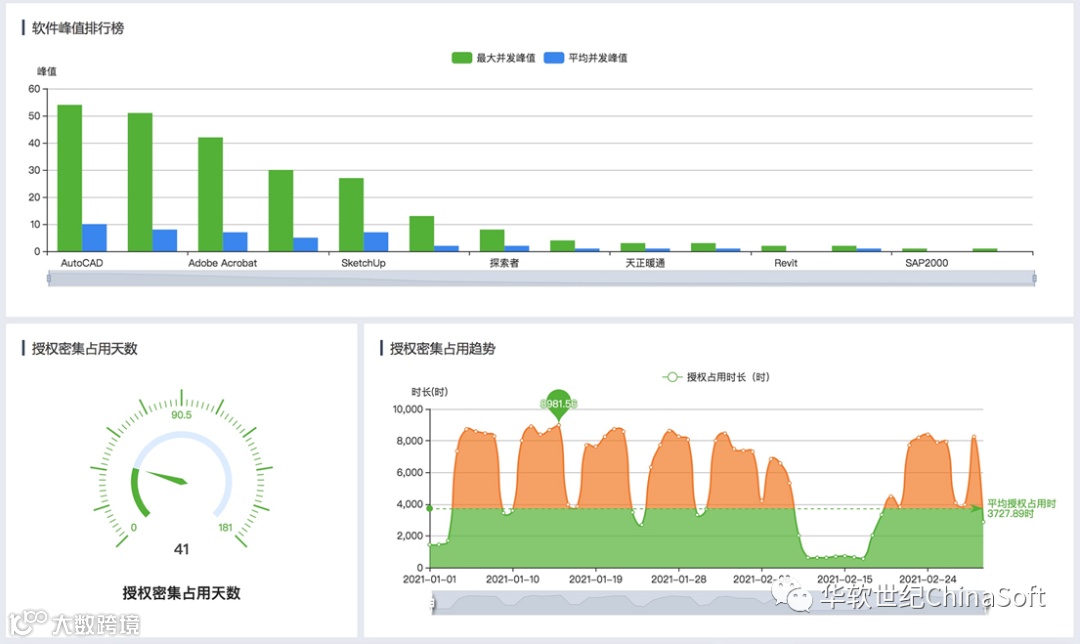Screen dimensions: 1080x644
Task: Click the SketchUp green peak bar
Action: [x=351, y=215]
